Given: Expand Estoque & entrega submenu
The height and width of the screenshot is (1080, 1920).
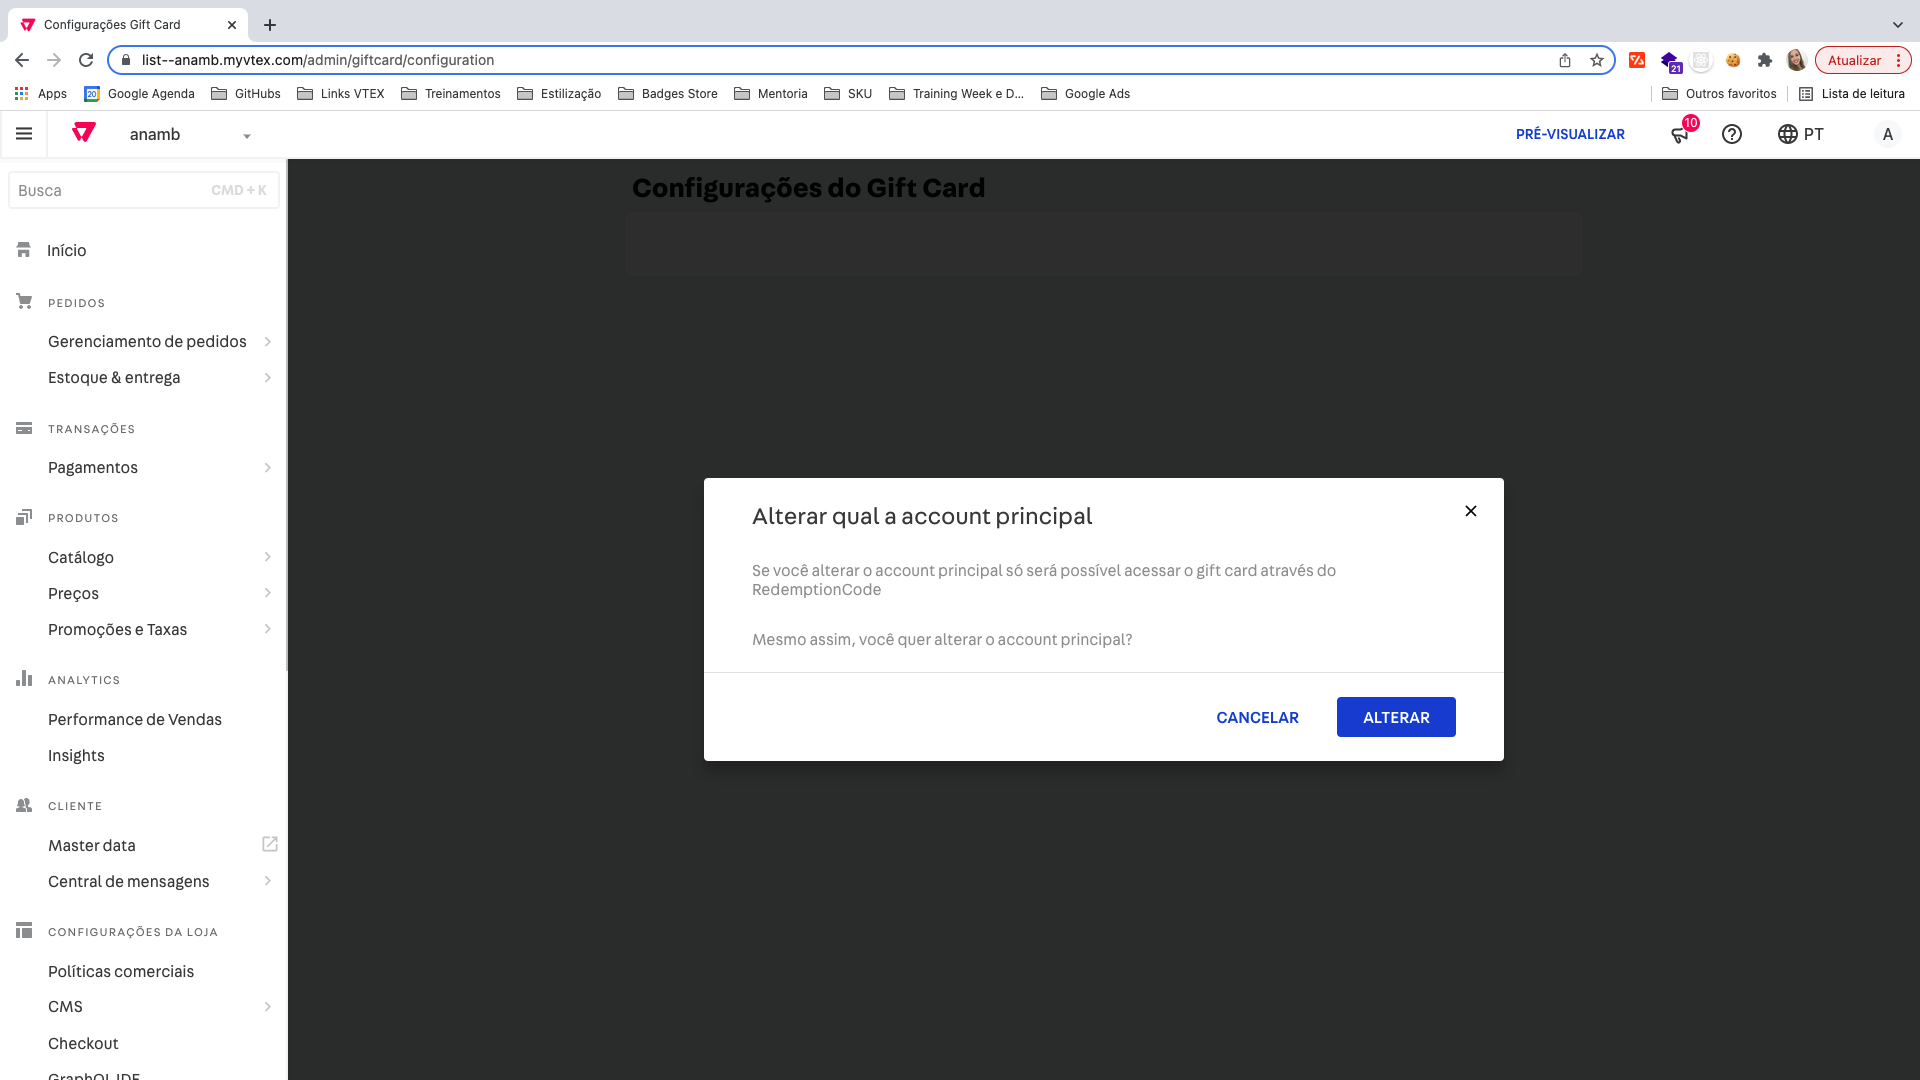Looking at the screenshot, I should [x=160, y=377].
